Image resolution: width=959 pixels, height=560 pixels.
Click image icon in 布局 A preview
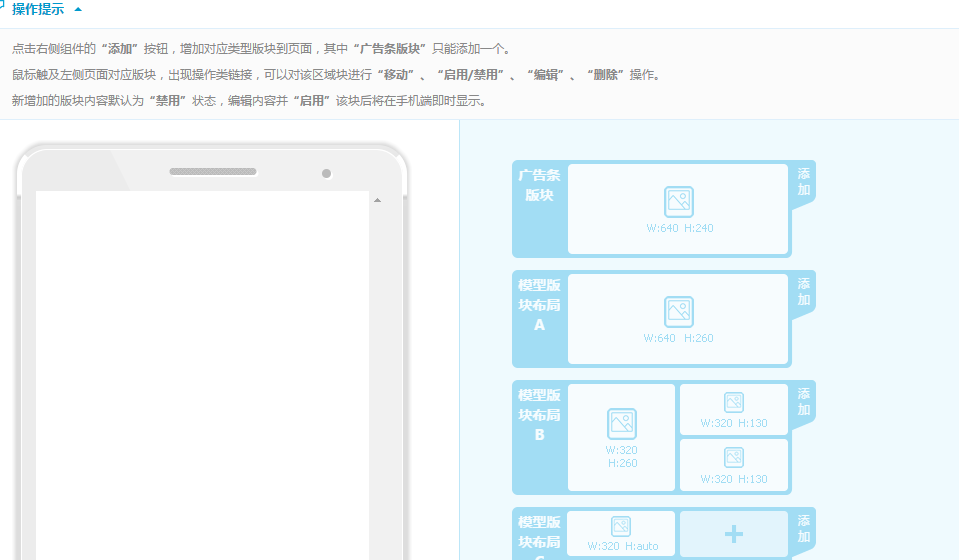coord(679,312)
